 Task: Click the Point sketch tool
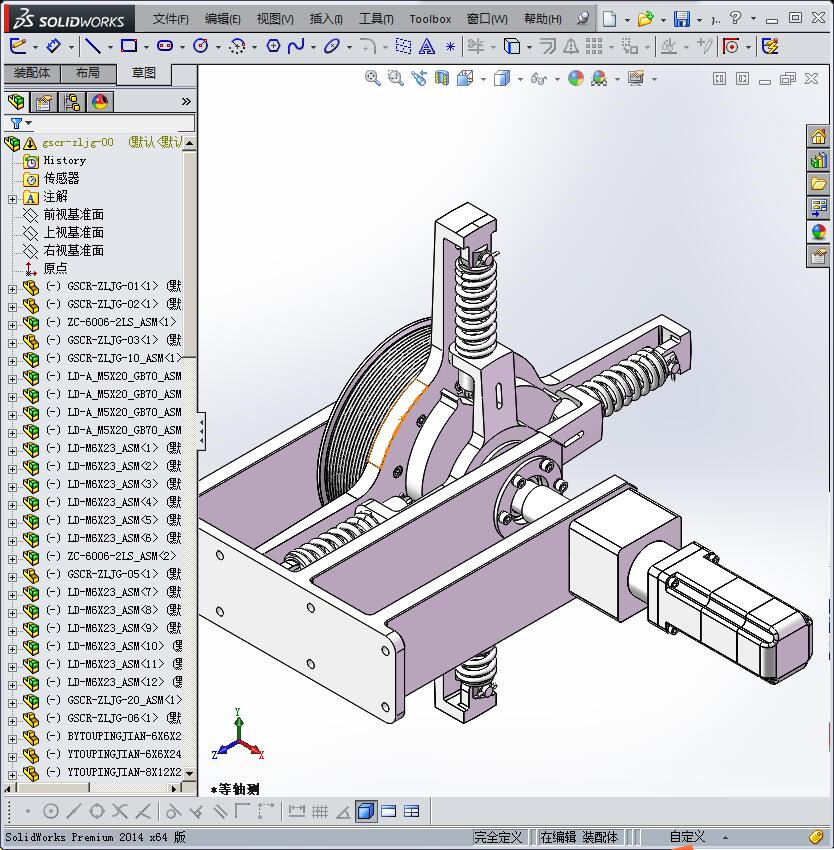point(450,47)
